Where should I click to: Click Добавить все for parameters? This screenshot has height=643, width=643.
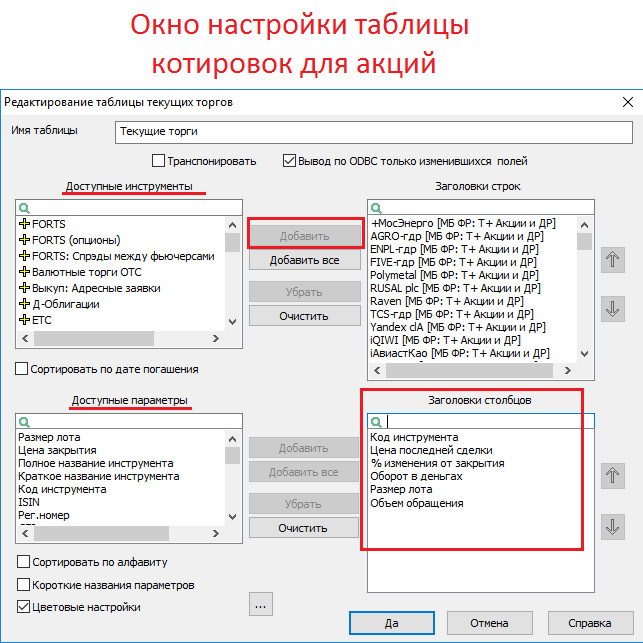(x=303, y=472)
